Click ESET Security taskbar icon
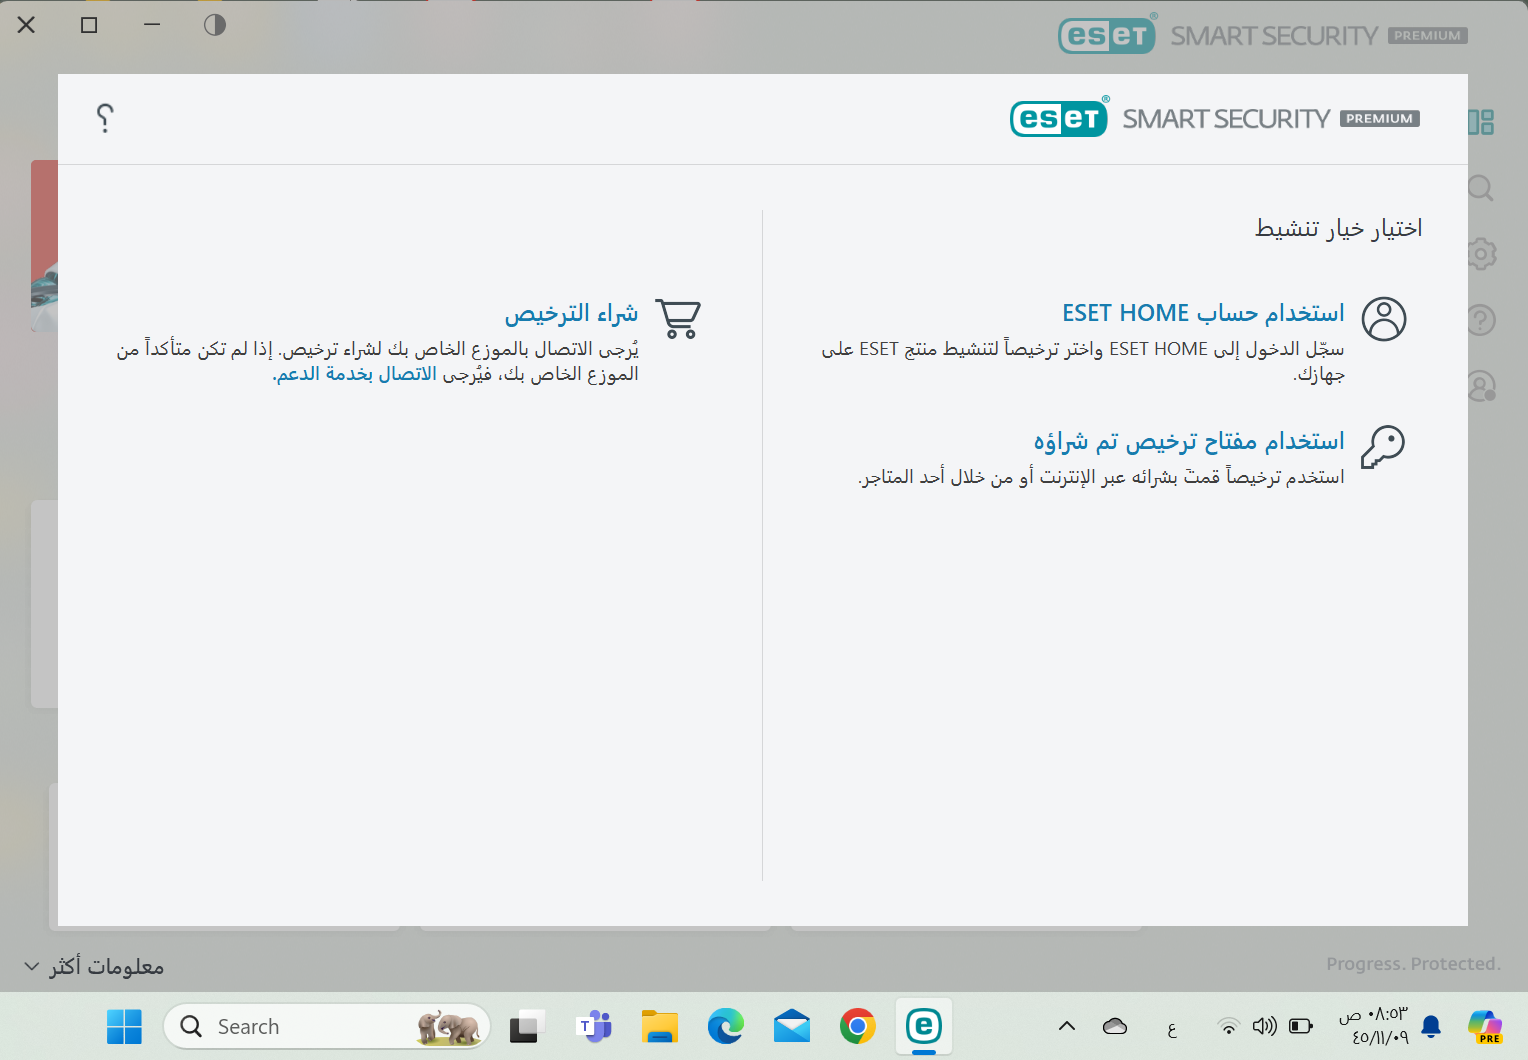 (924, 1027)
